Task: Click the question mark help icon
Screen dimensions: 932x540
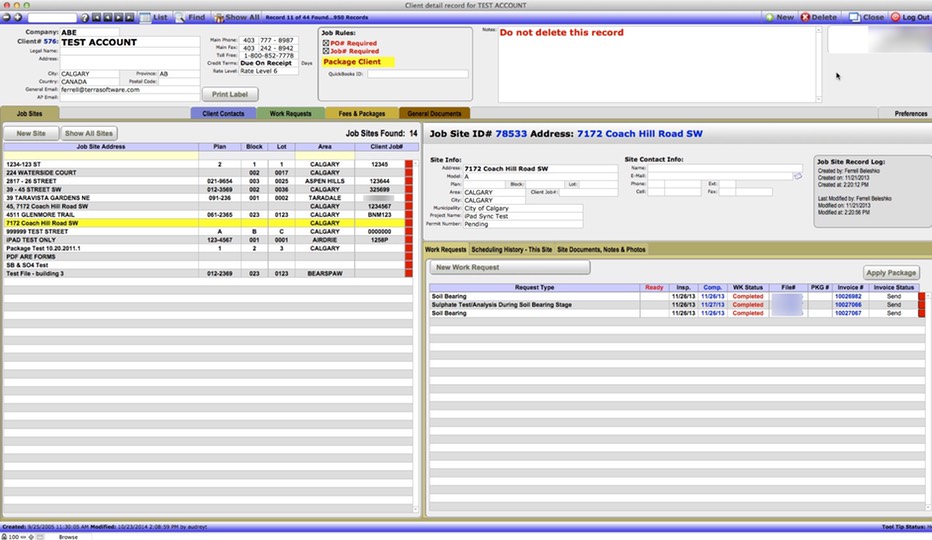Action: (x=85, y=17)
